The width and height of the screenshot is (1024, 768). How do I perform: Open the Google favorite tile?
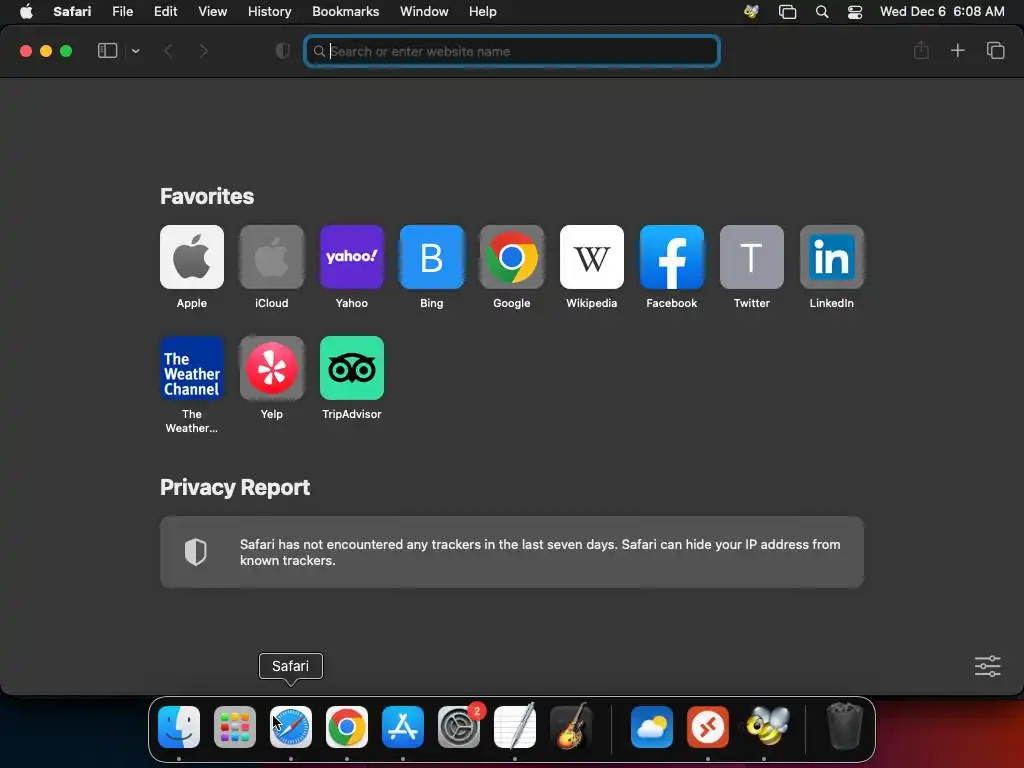pyautogui.click(x=511, y=257)
